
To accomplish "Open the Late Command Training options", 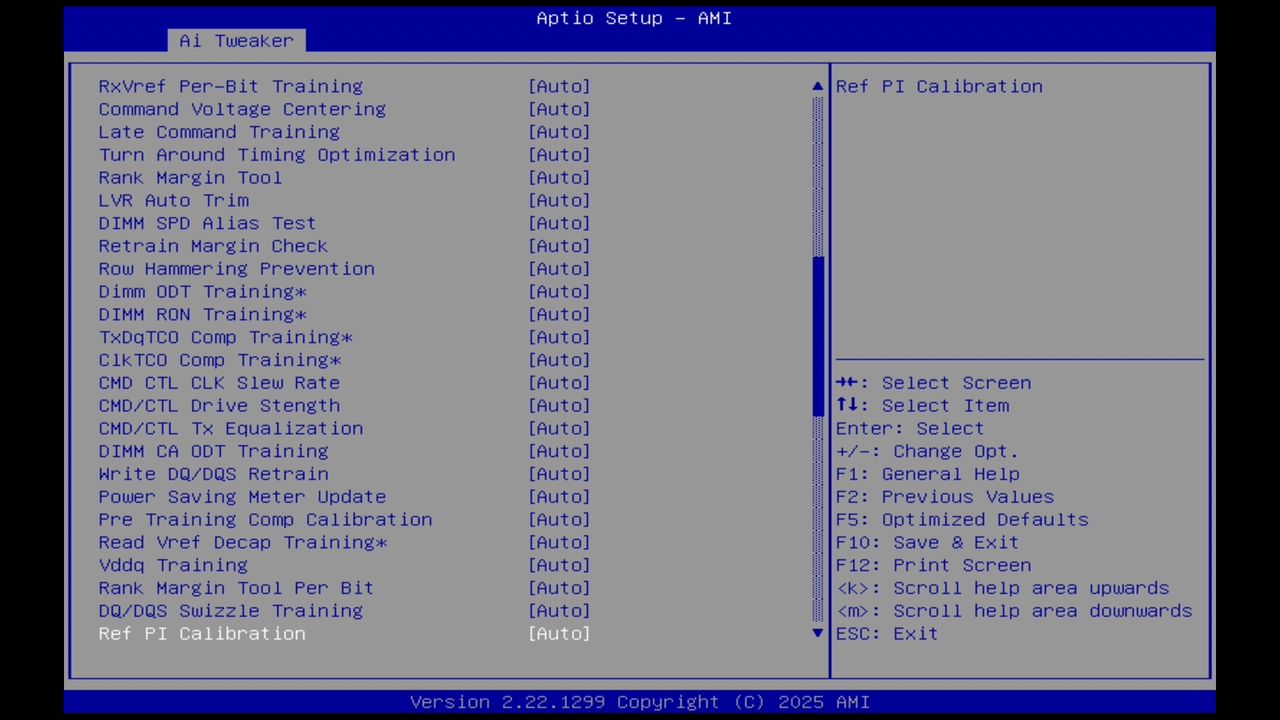I will pyautogui.click(x=559, y=131).
